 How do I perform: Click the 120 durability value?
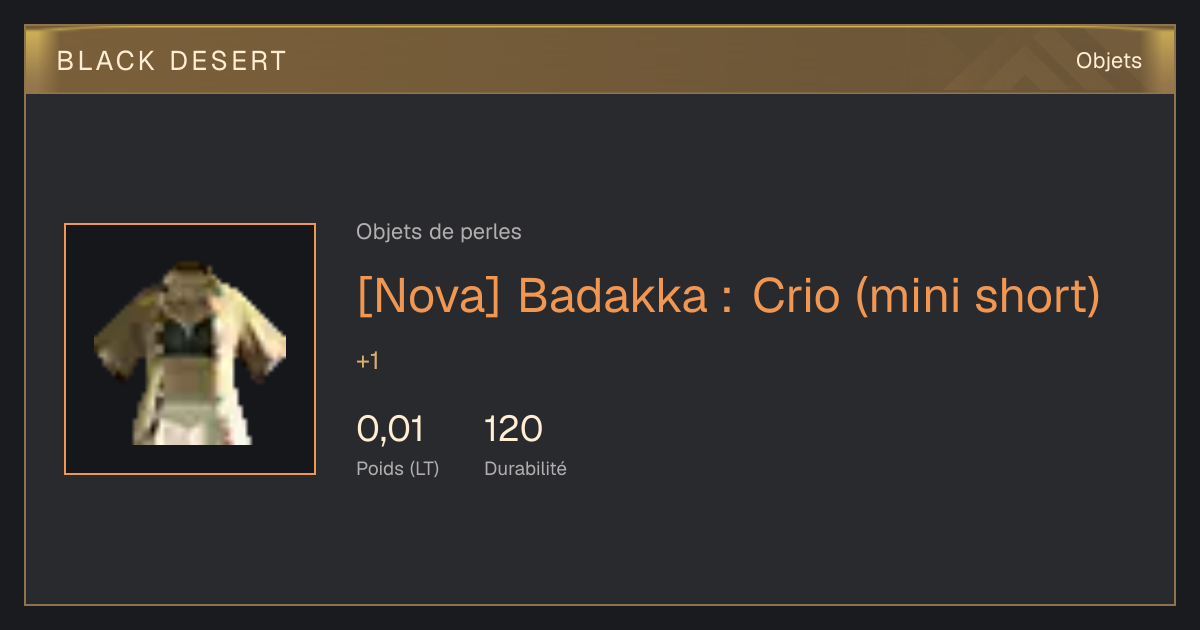513,429
